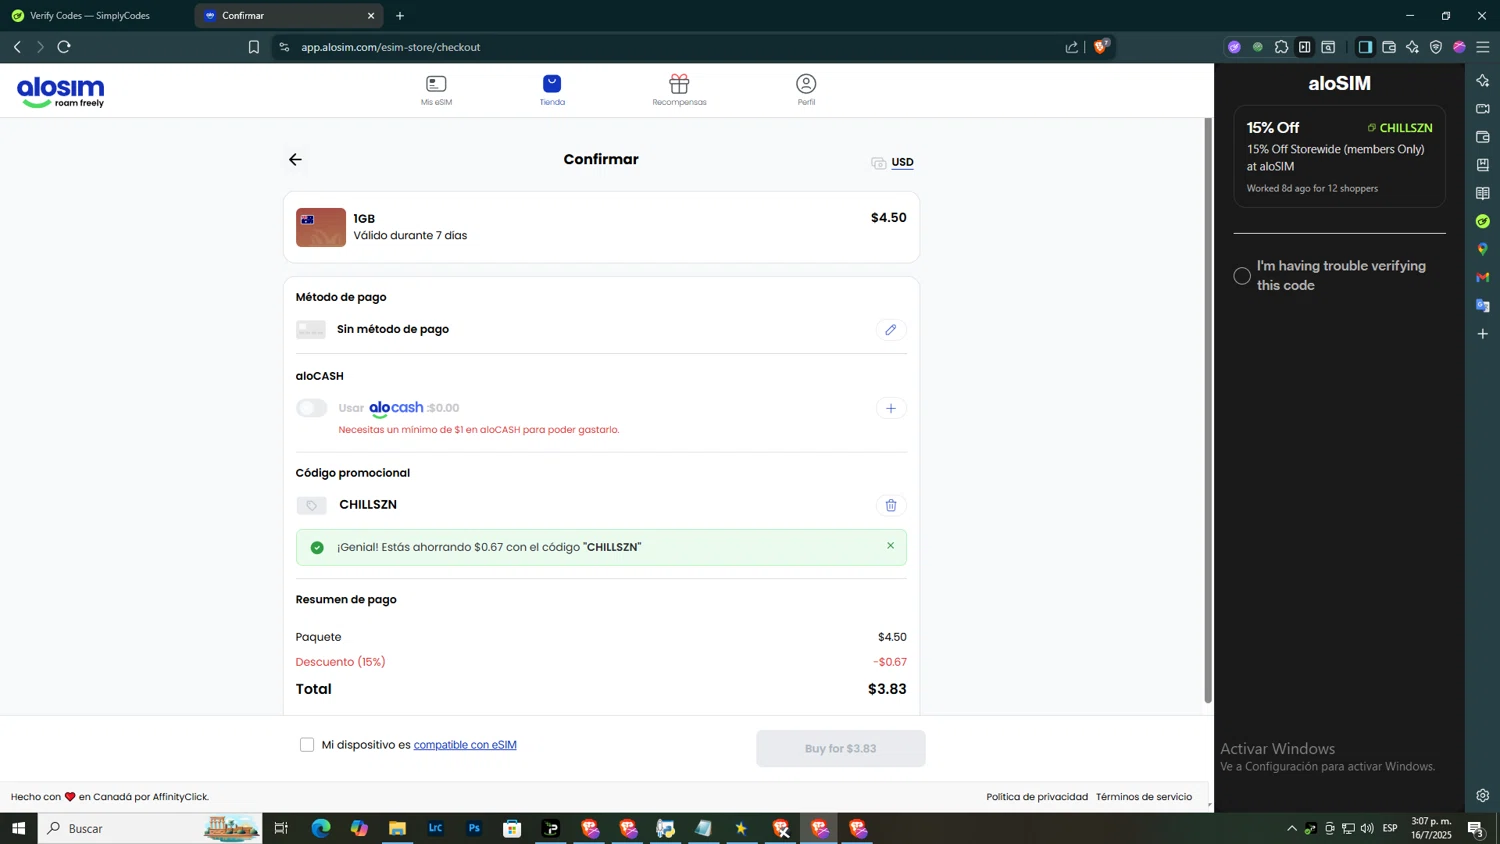Switch to Verify Codes SimplyCodes tab
The width and height of the screenshot is (1500, 844).
coord(90,16)
